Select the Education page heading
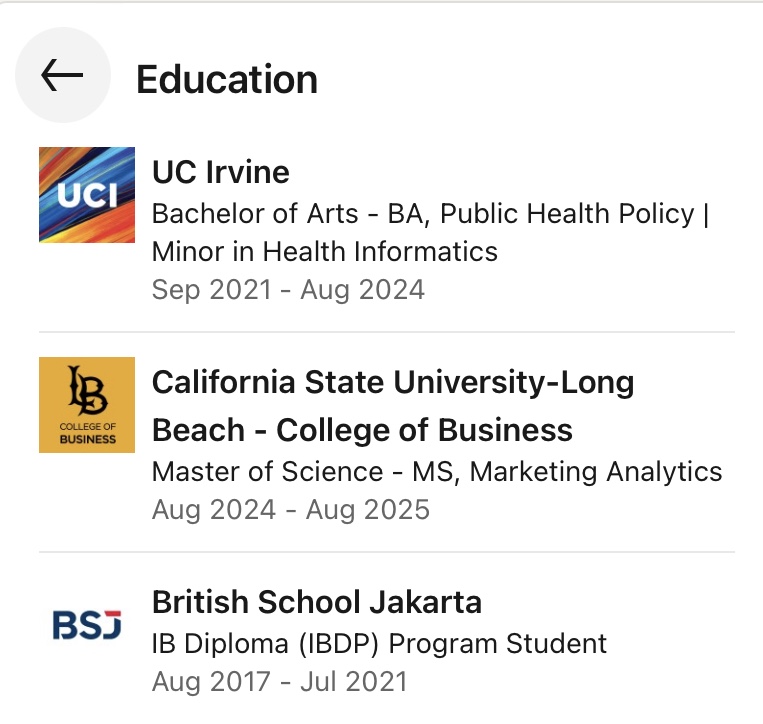 (227, 79)
